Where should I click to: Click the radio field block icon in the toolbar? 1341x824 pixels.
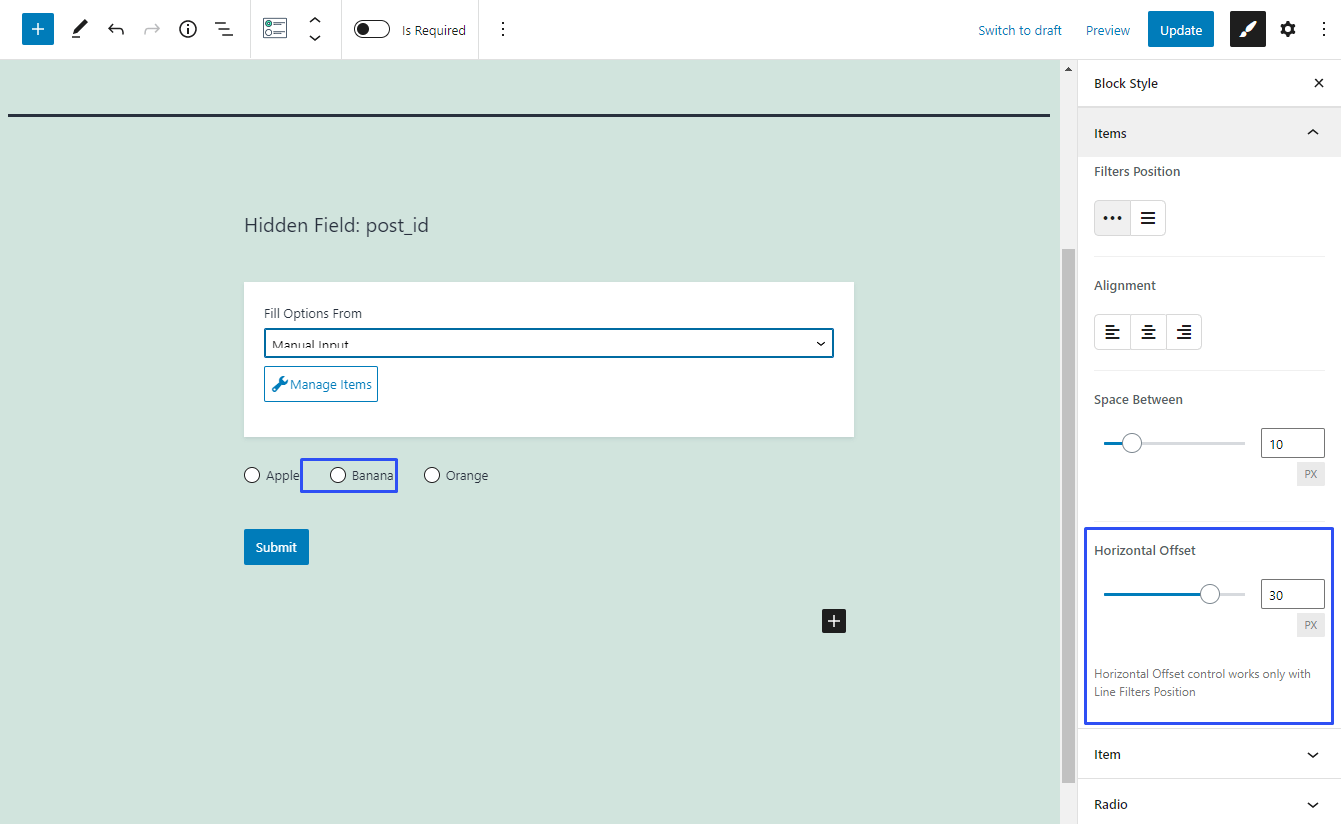pyautogui.click(x=274, y=29)
